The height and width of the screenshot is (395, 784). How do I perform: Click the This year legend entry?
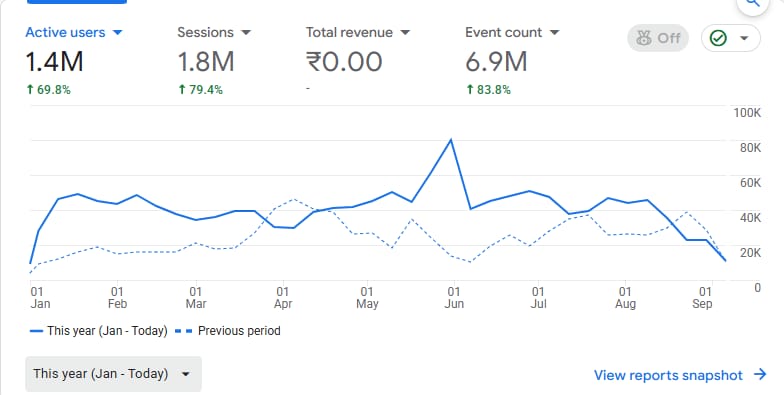tap(98, 331)
